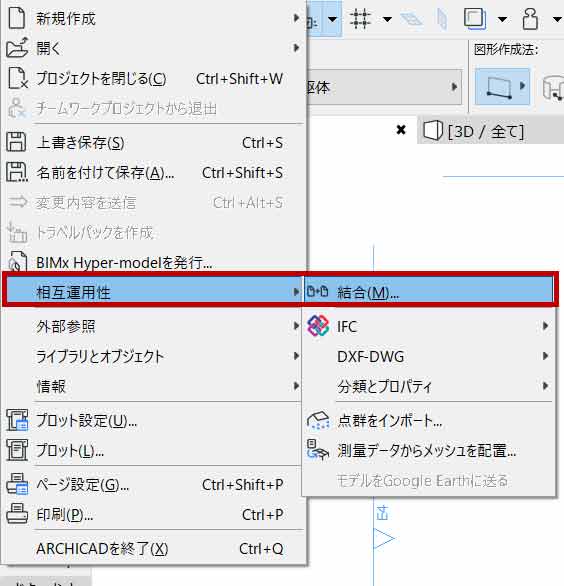
Task: Select the straight wall geometry method icon
Action: (499, 87)
